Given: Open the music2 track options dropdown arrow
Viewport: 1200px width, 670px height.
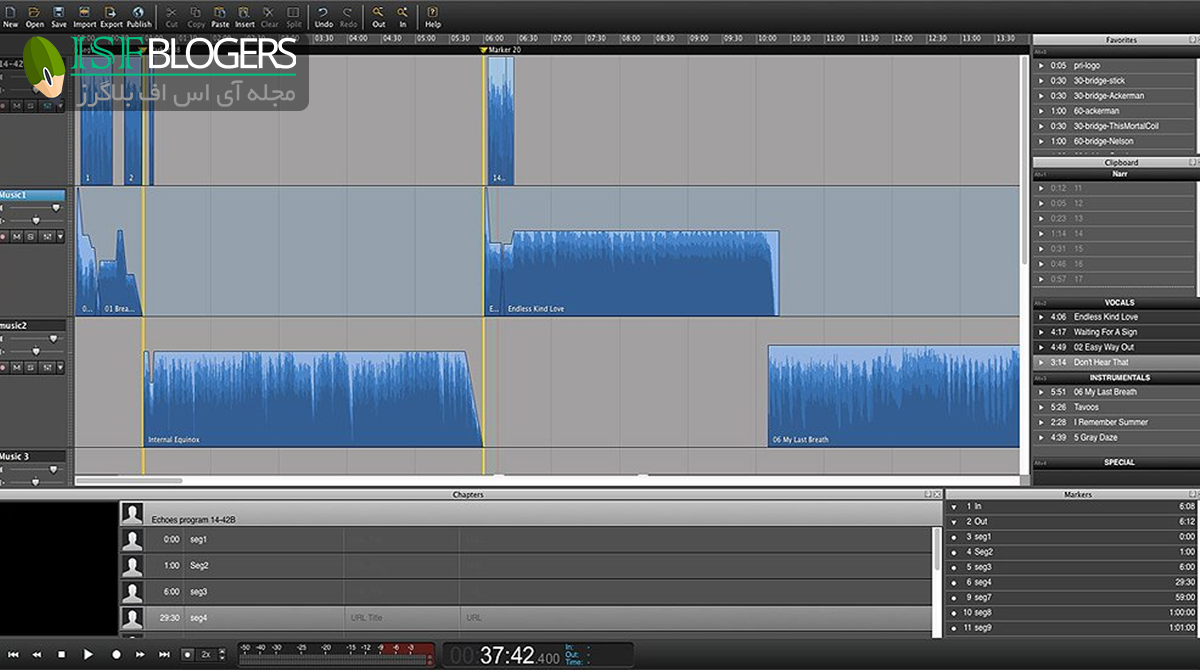Looking at the screenshot, I should (59, 367).
